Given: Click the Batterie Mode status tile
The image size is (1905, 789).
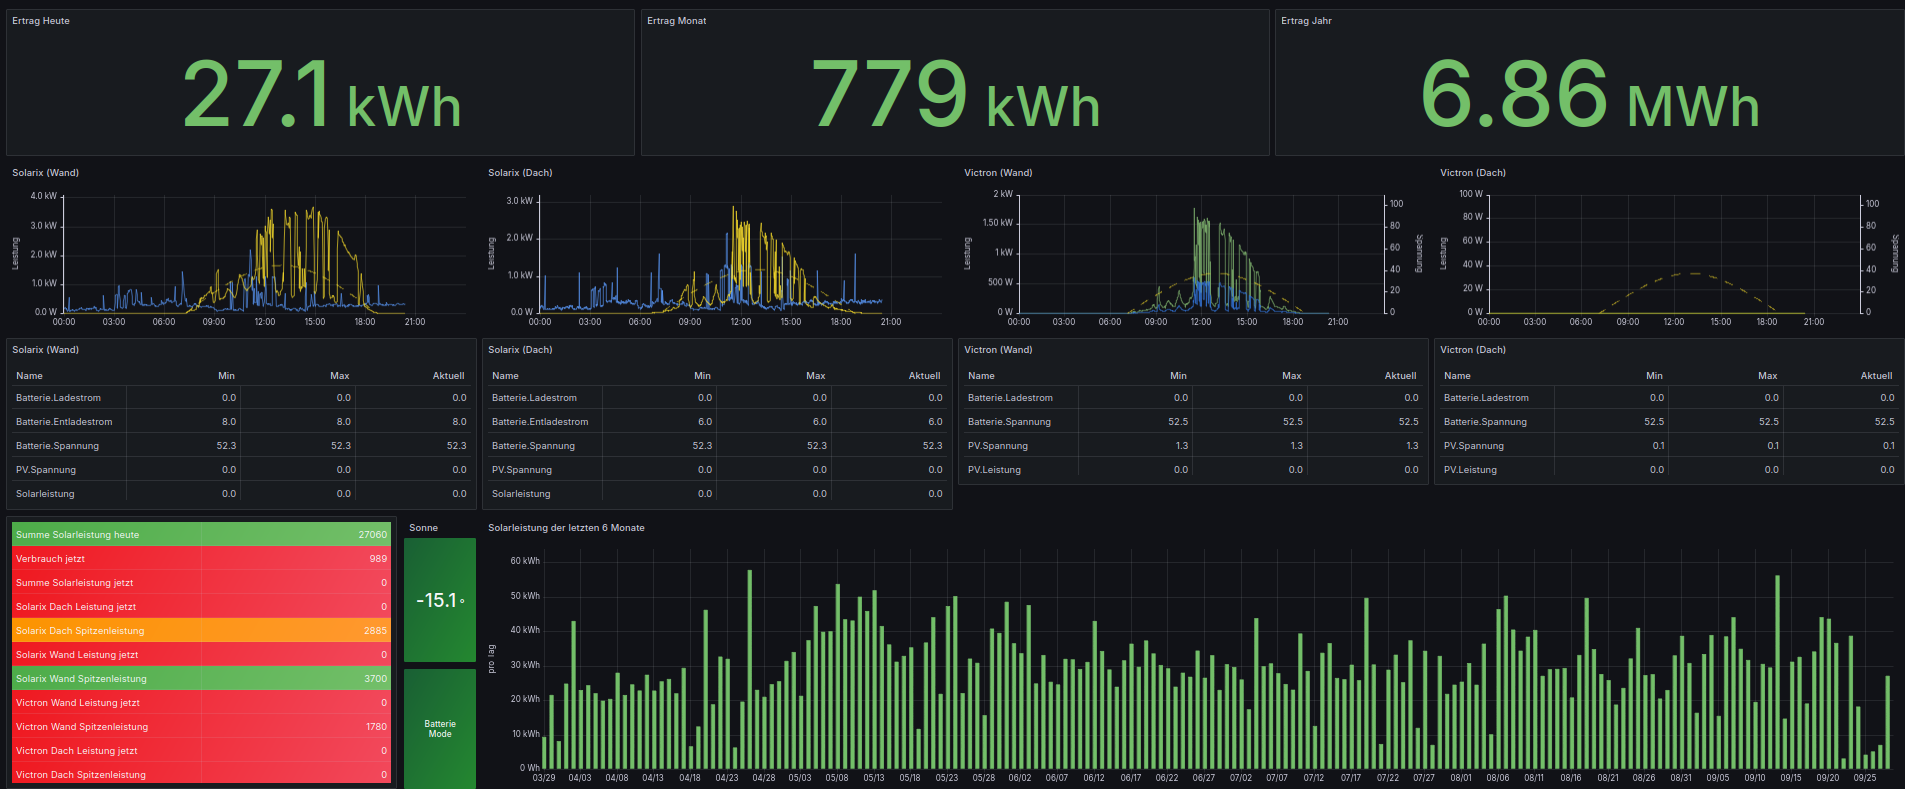Looking at the screenshot, I should point(440,729).
